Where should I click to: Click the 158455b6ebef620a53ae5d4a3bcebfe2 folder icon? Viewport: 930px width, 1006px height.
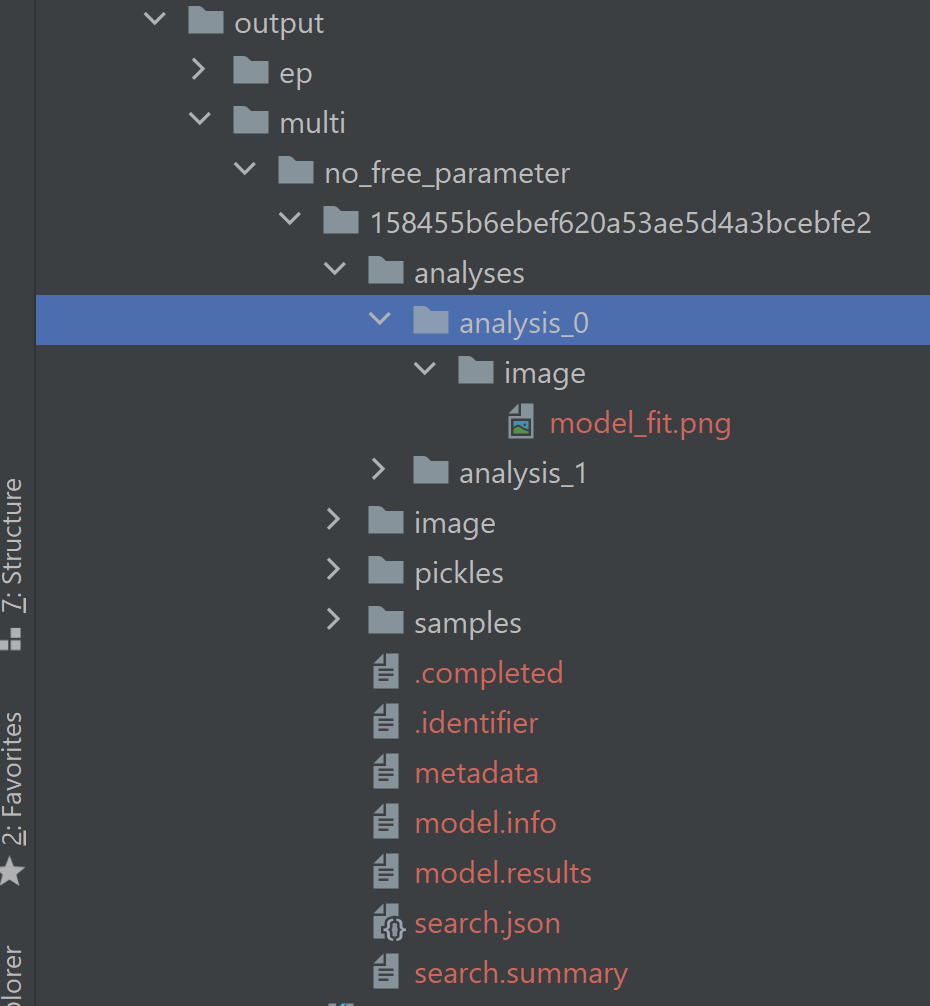(341, 220)
